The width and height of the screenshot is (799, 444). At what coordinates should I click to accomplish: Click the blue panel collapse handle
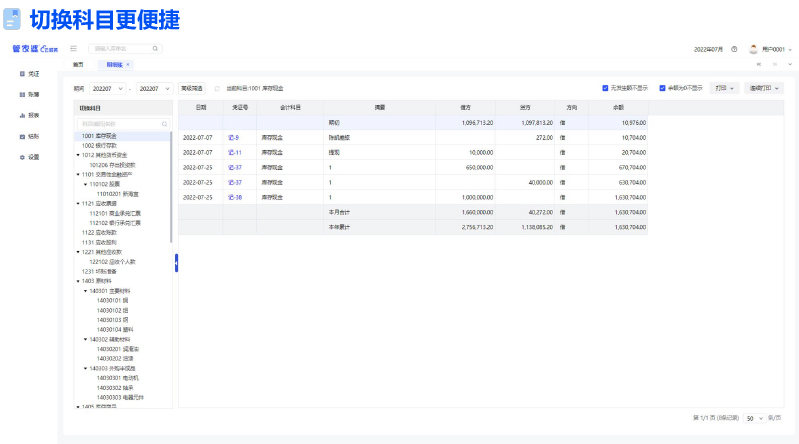pyautogui.click(x=176, y=262)
